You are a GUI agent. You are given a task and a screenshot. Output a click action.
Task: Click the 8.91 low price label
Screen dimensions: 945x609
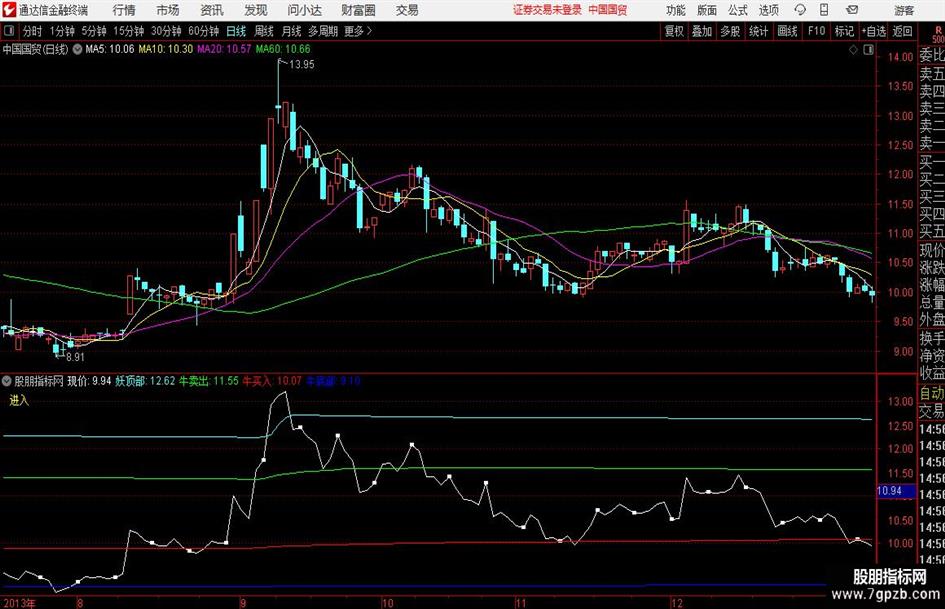(x=75, y=357)
